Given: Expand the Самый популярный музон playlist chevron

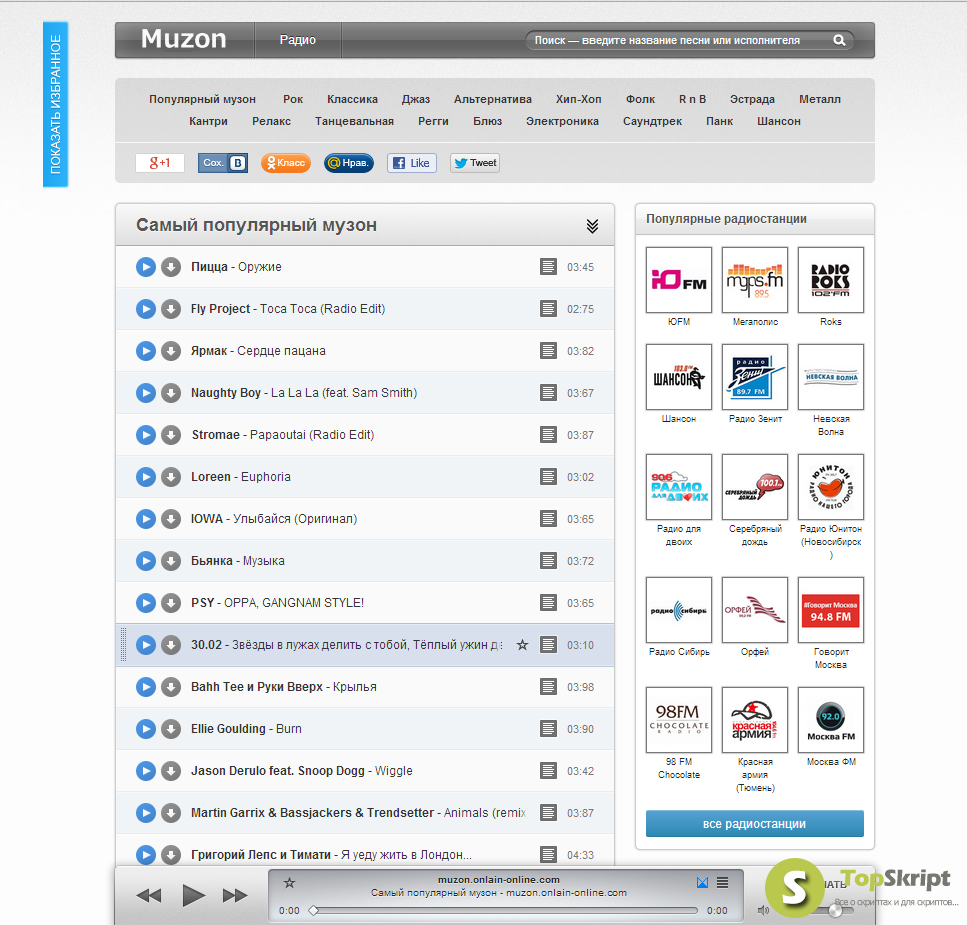Looking at the screenshot, I should pos(592,226).
